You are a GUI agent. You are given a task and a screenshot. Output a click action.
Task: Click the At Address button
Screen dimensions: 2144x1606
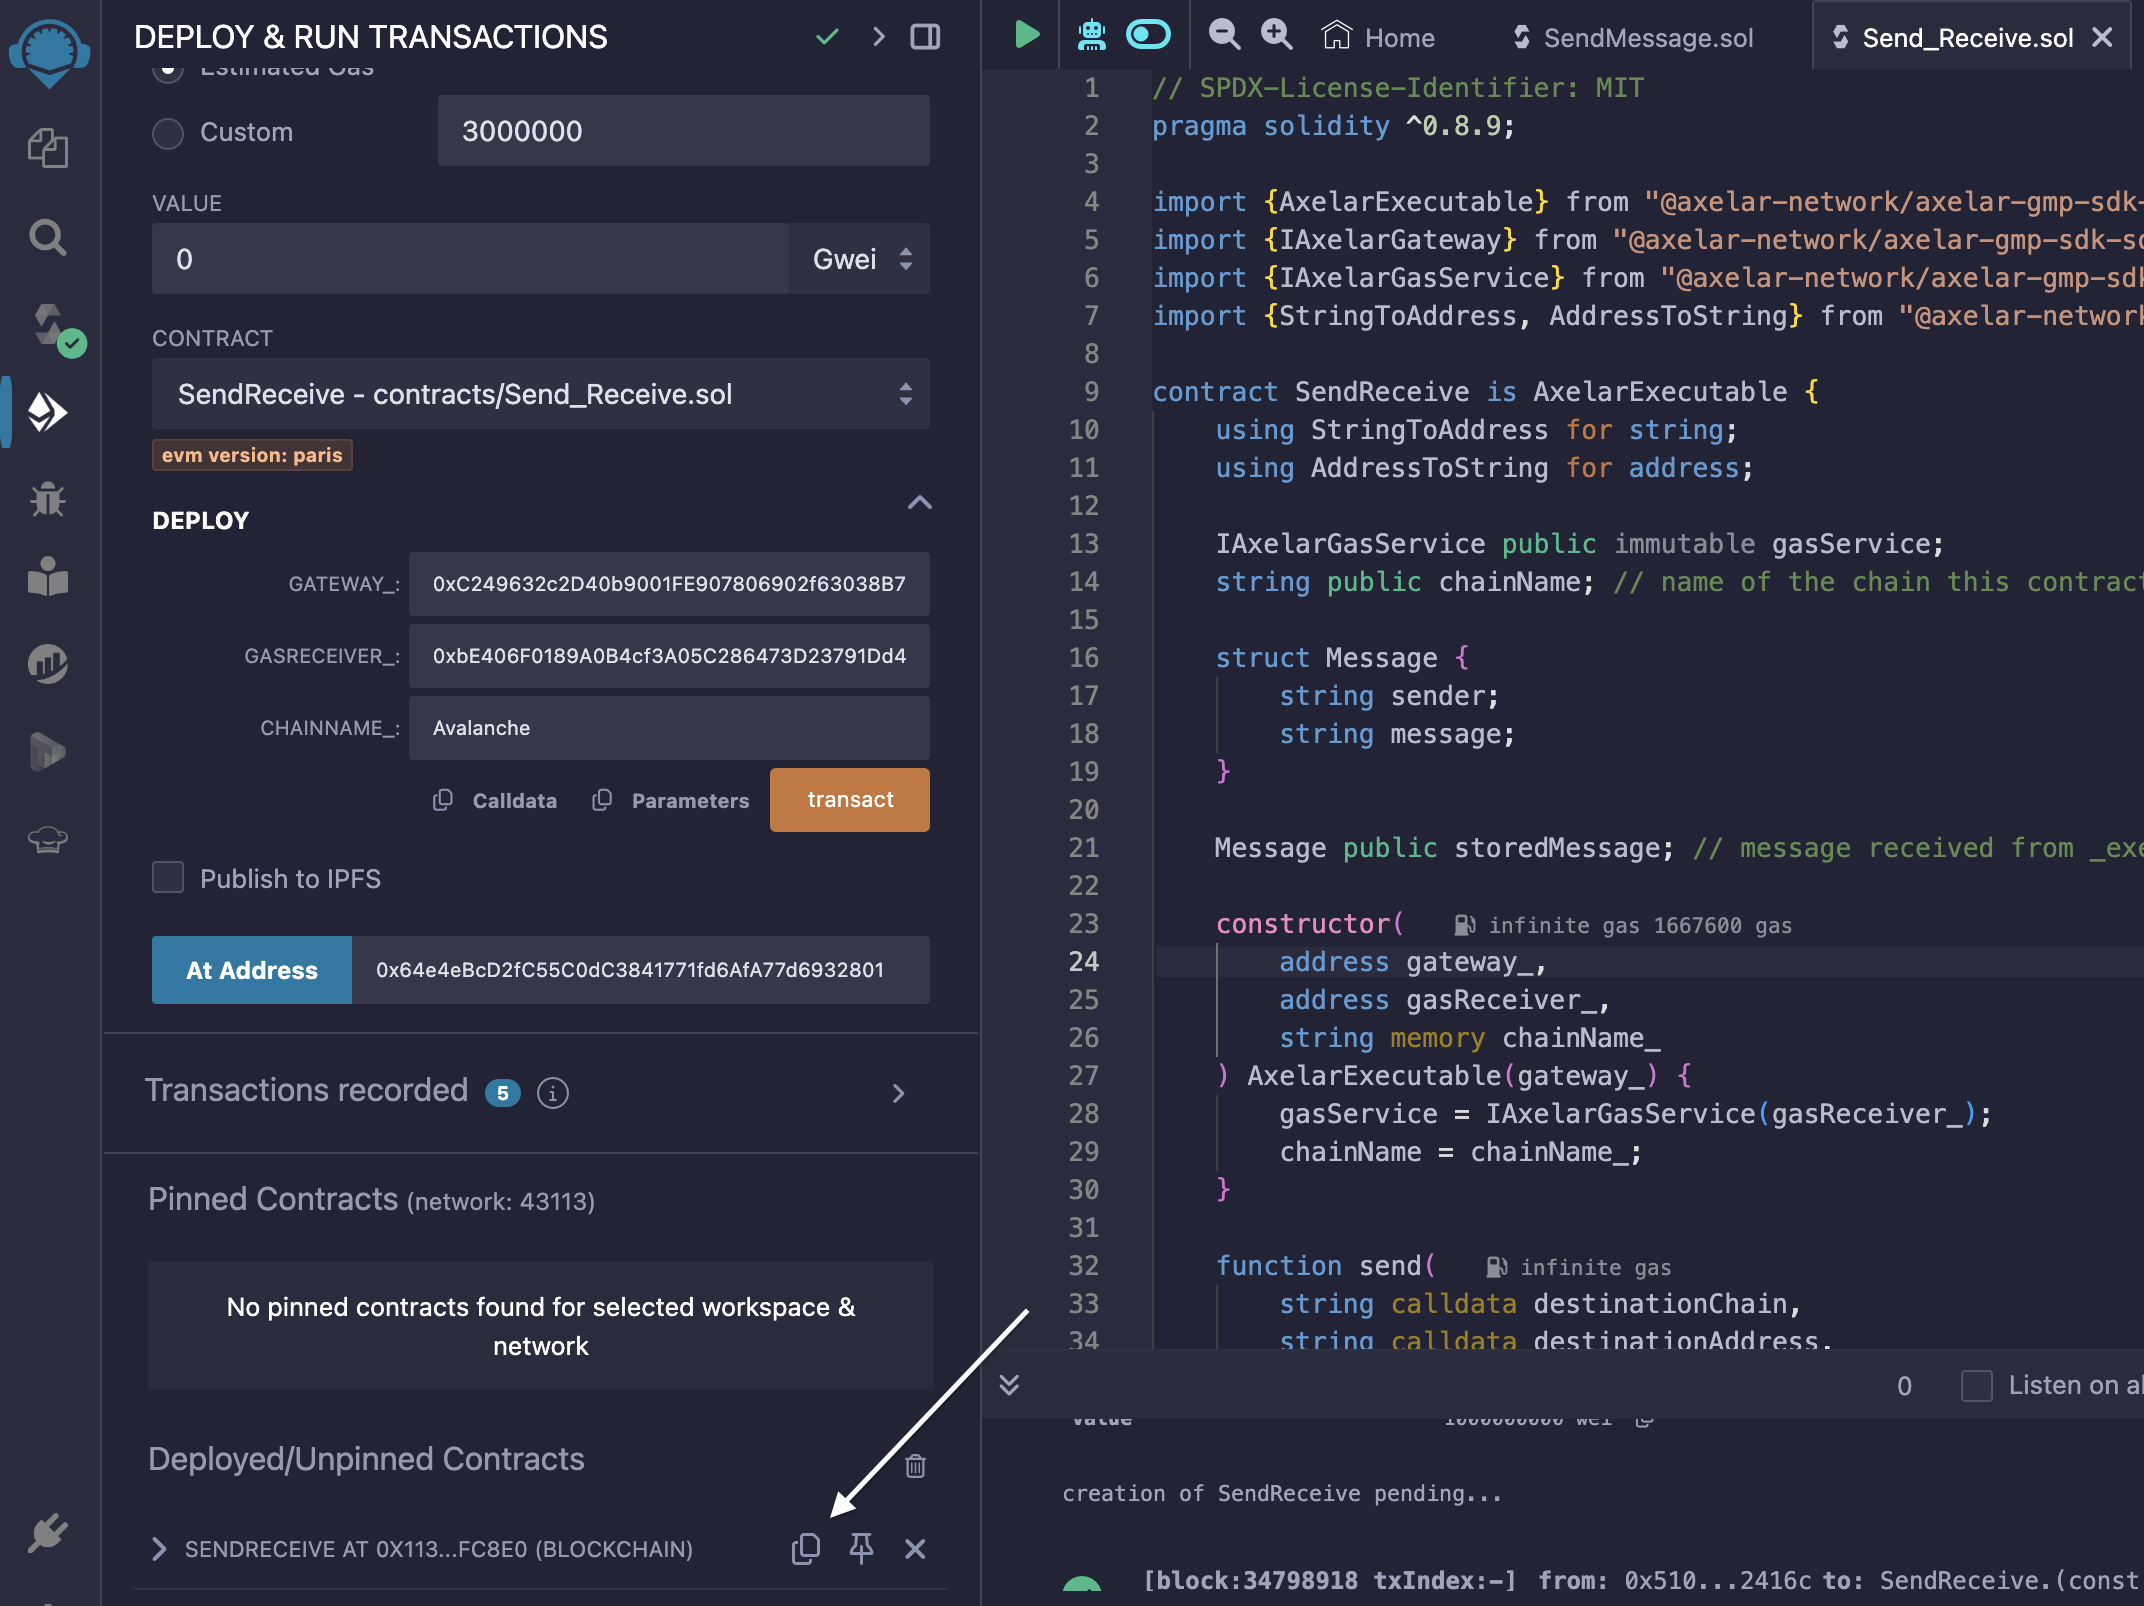(252, 970)
